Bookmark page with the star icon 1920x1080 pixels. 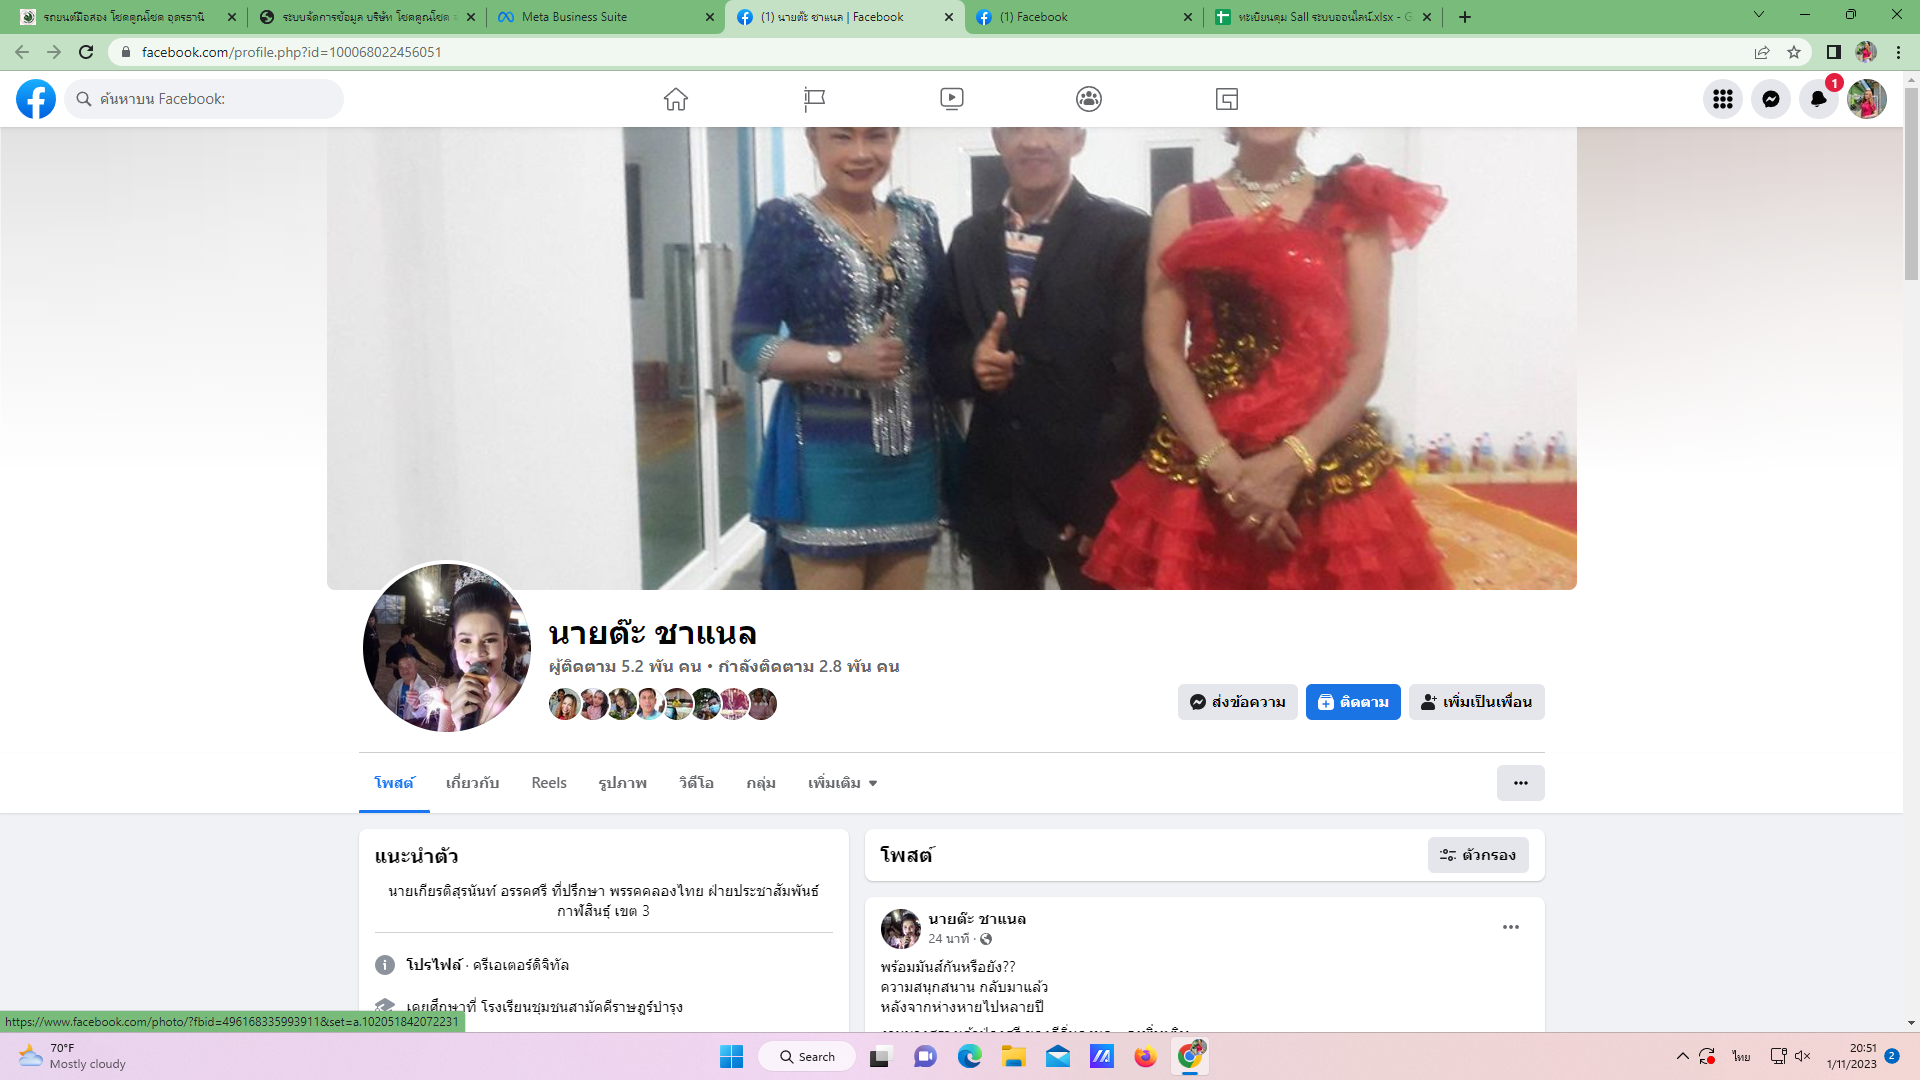click(x=1794, y=52)
